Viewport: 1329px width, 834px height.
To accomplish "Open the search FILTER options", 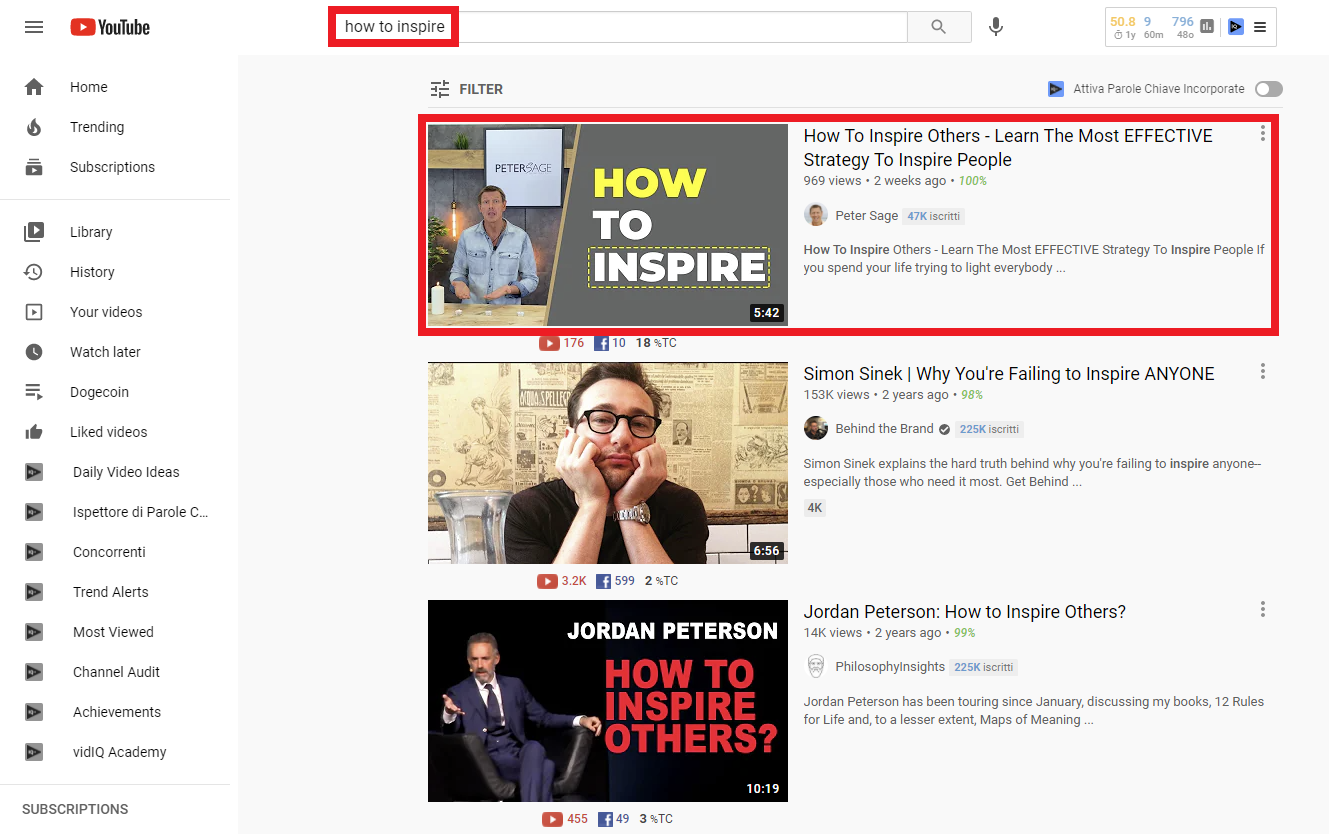I will click(466, 89).
